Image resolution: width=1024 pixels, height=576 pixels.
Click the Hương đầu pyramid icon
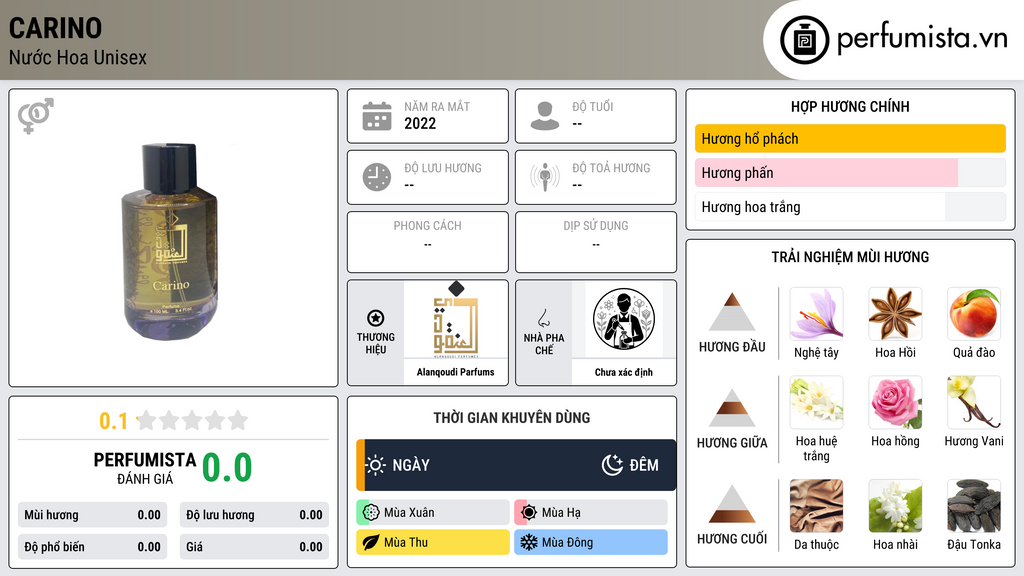click(732, 312)
